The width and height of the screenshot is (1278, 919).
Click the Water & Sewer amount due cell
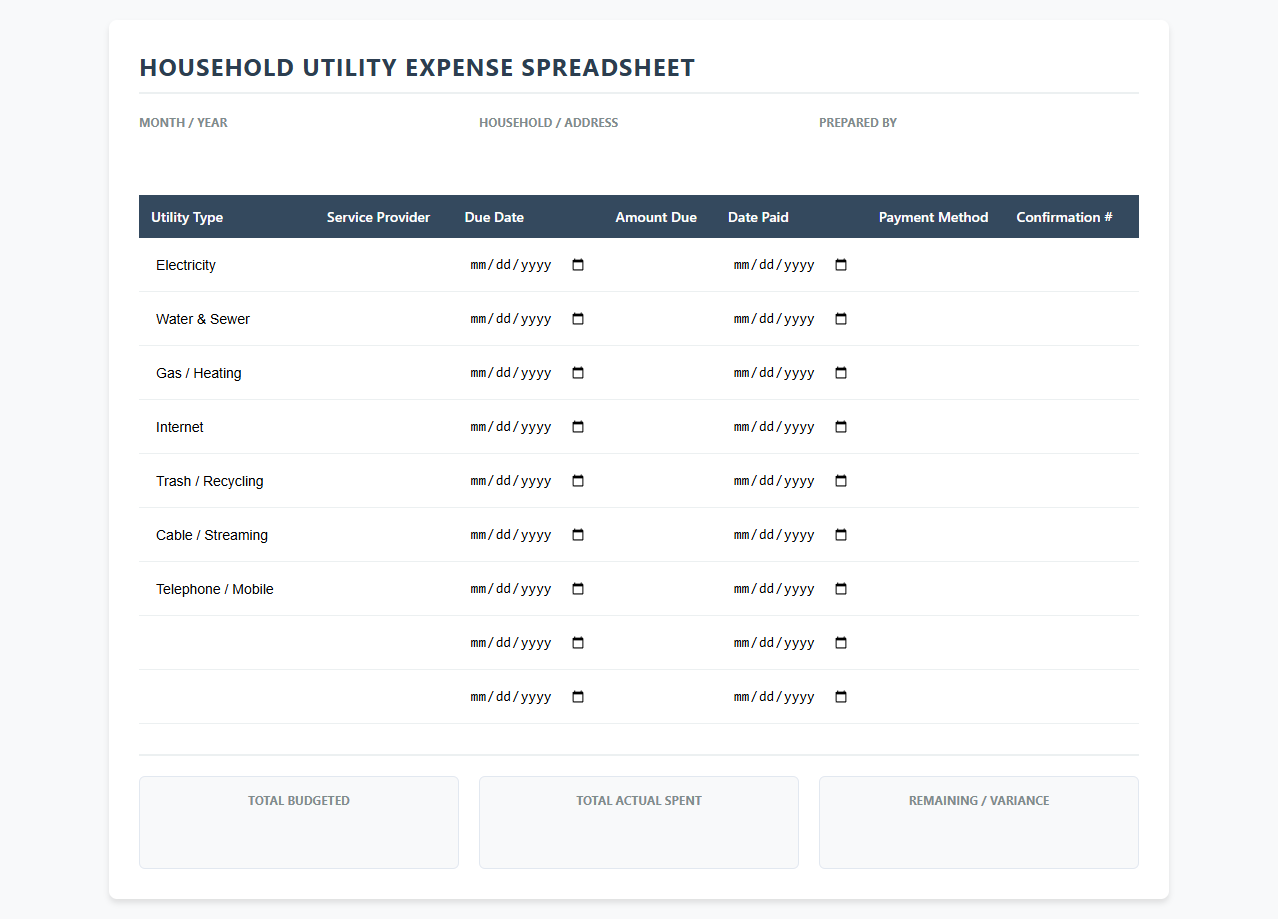660,319
